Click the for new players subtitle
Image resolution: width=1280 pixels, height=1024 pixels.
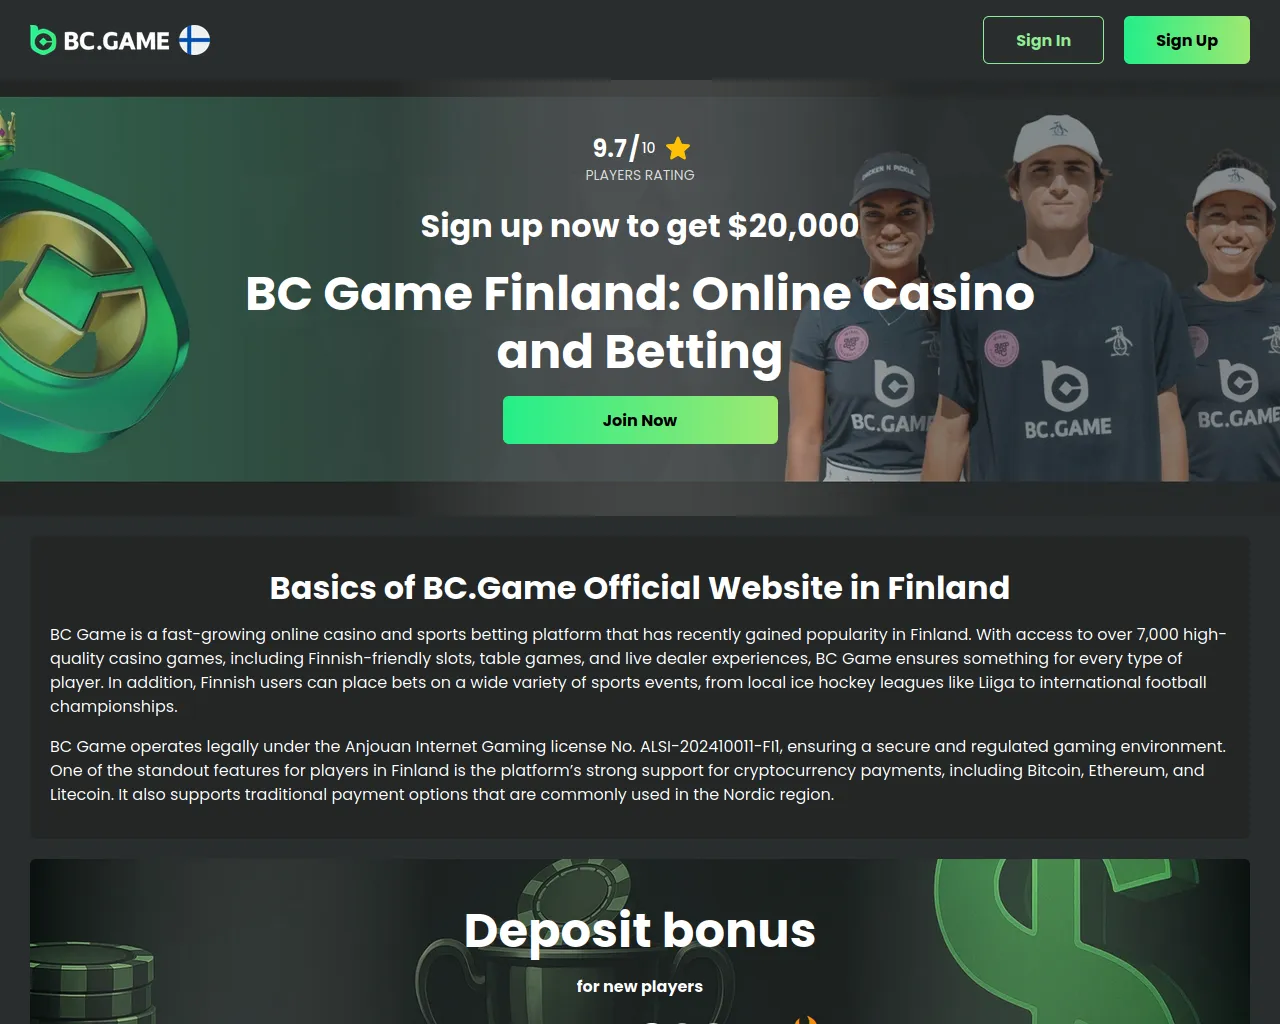(640, 986)
